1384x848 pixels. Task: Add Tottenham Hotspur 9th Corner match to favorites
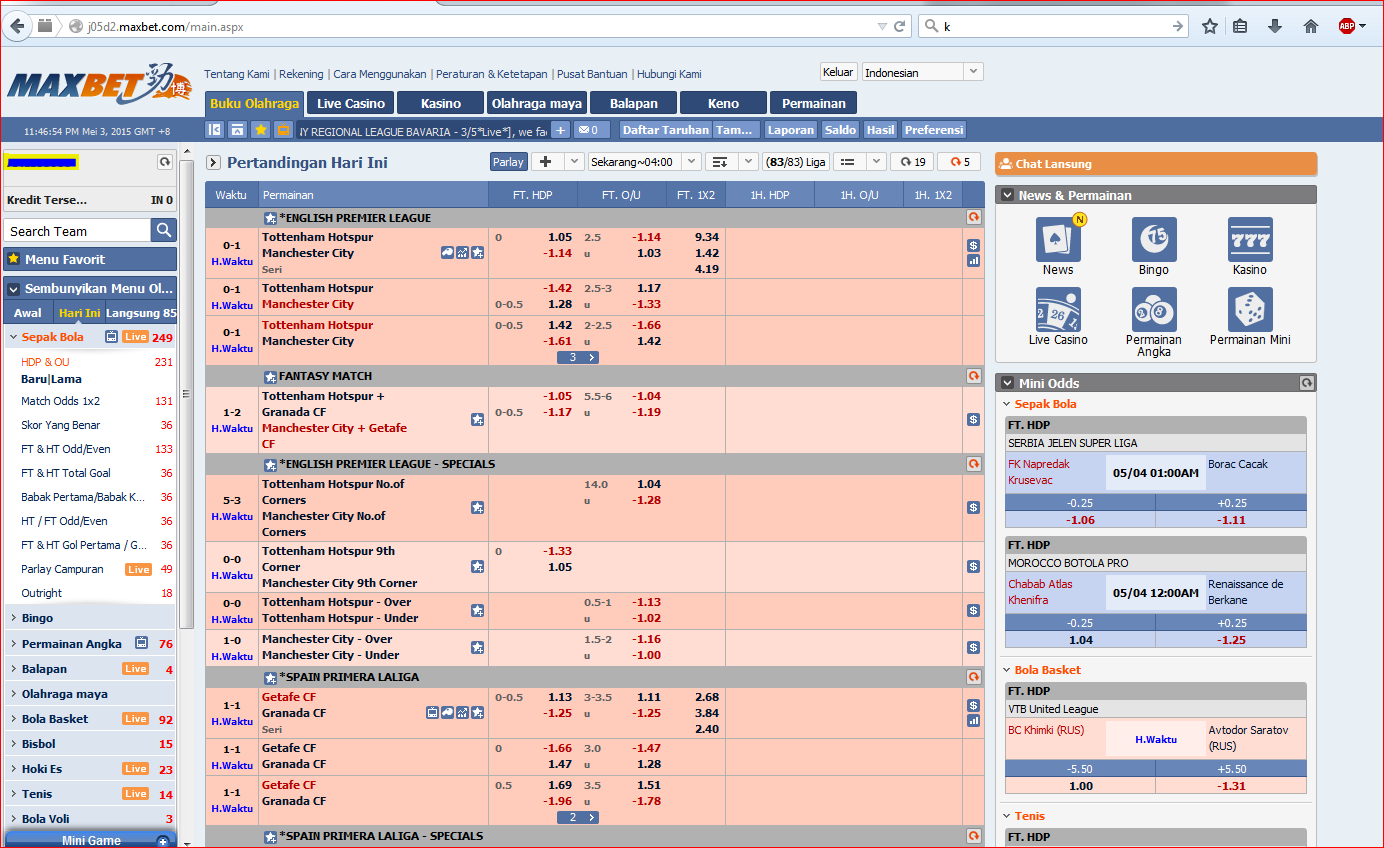click(477, 567)
